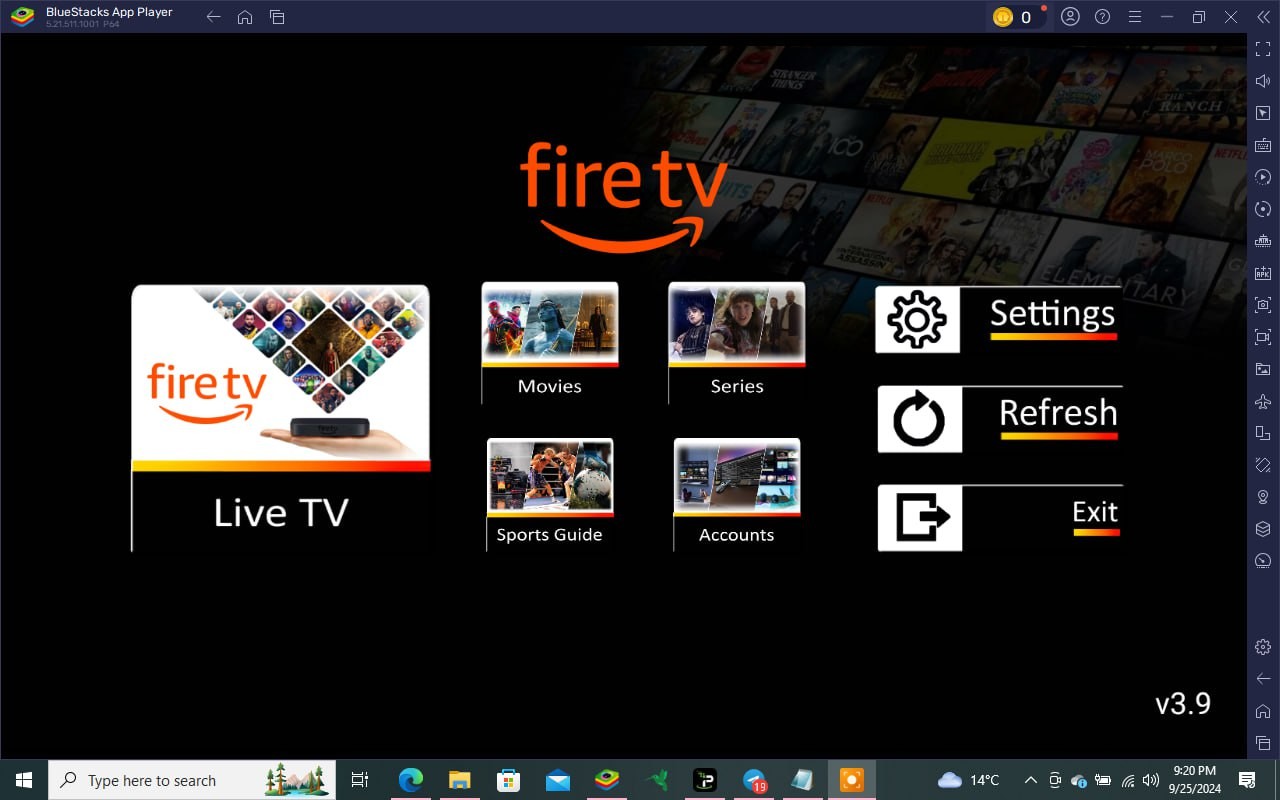Open the Live TV tile
The width and height of the screenshot is (1280, 800).
(281, 418)
